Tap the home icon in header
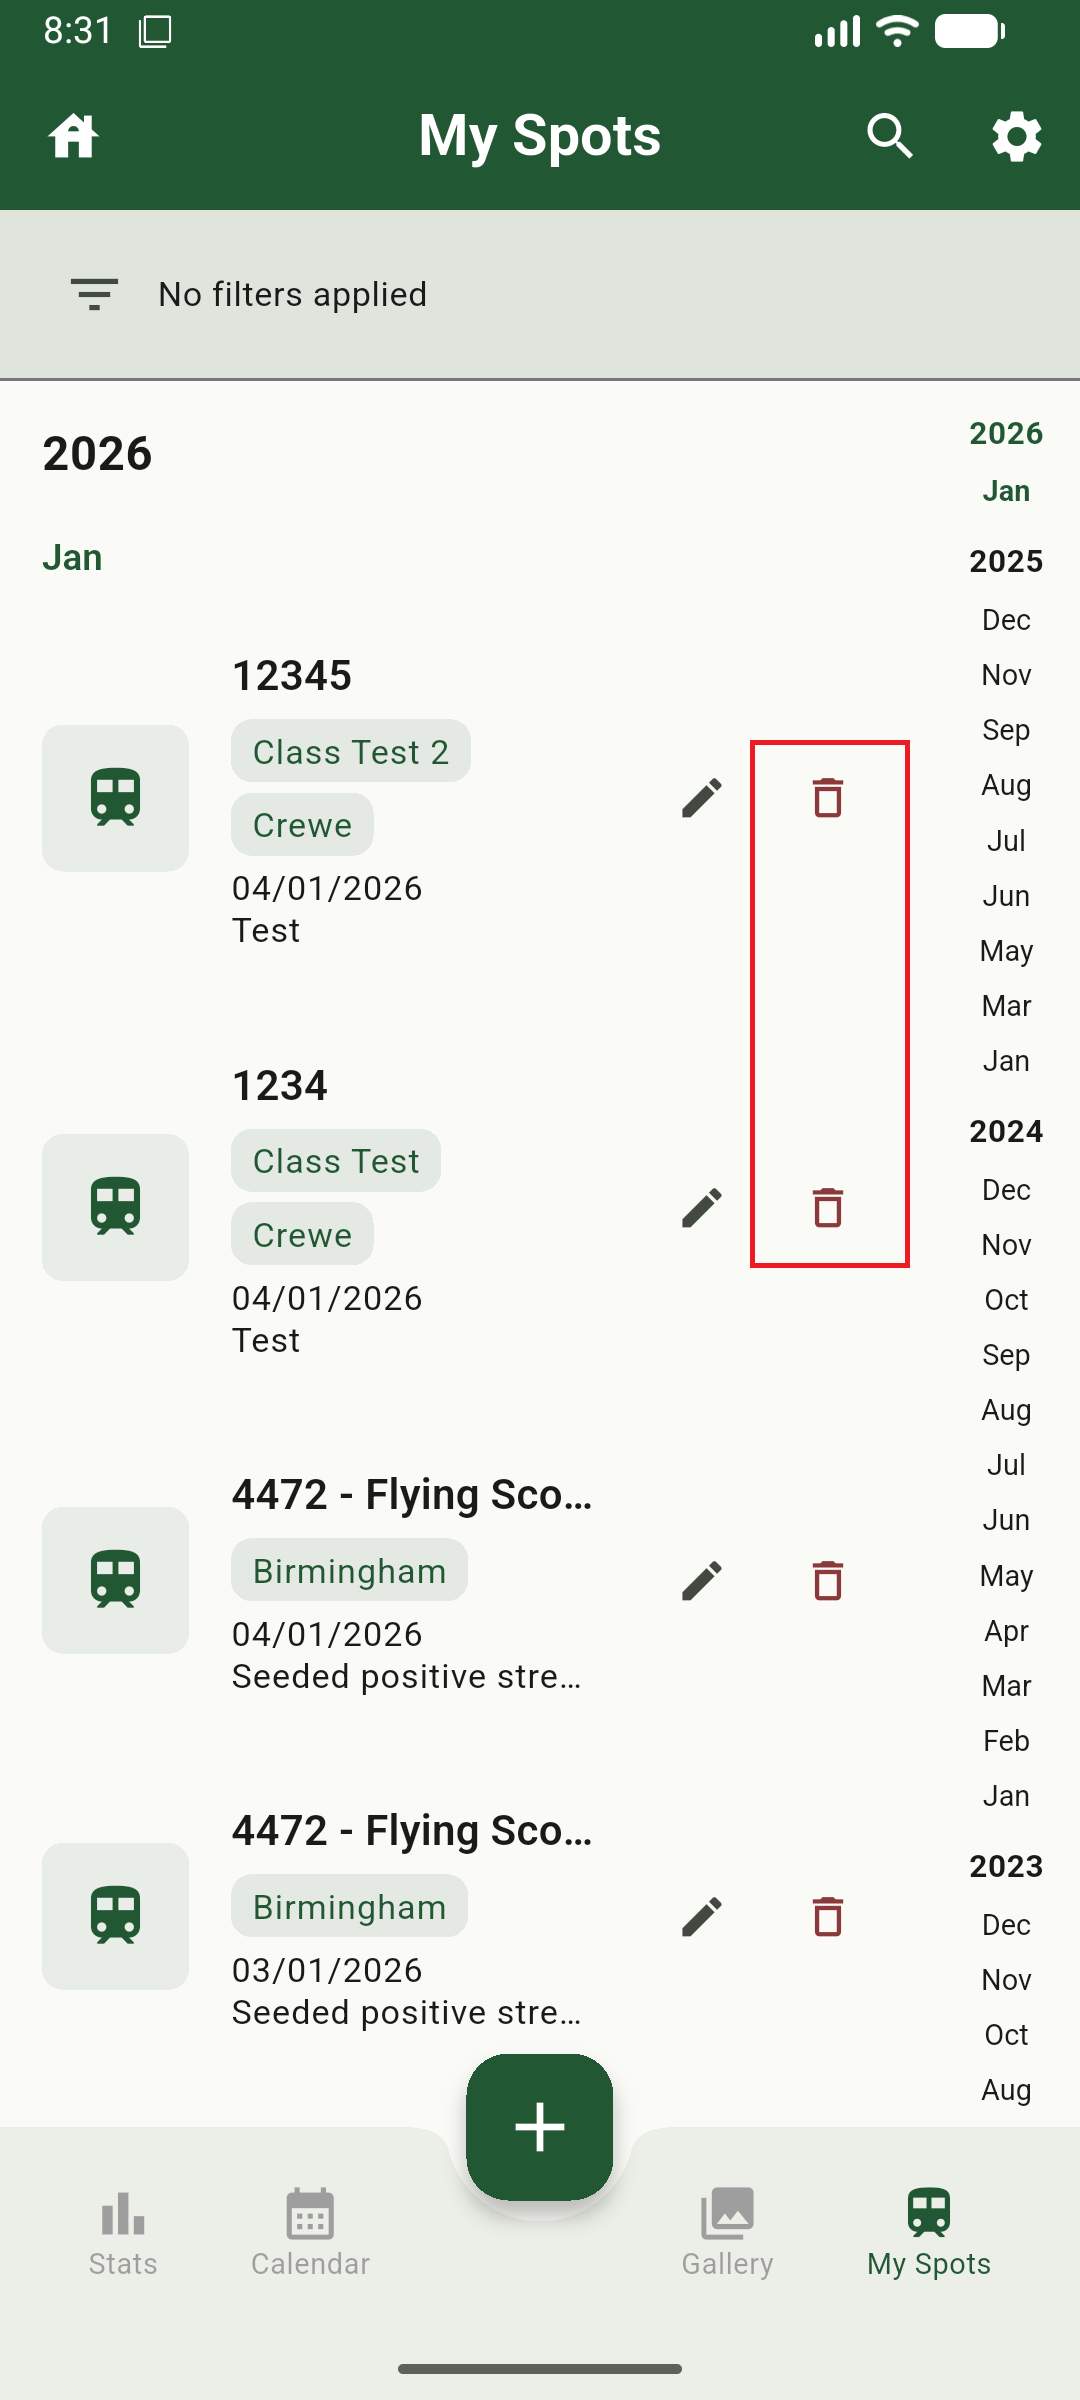 [x=74, y=136]
